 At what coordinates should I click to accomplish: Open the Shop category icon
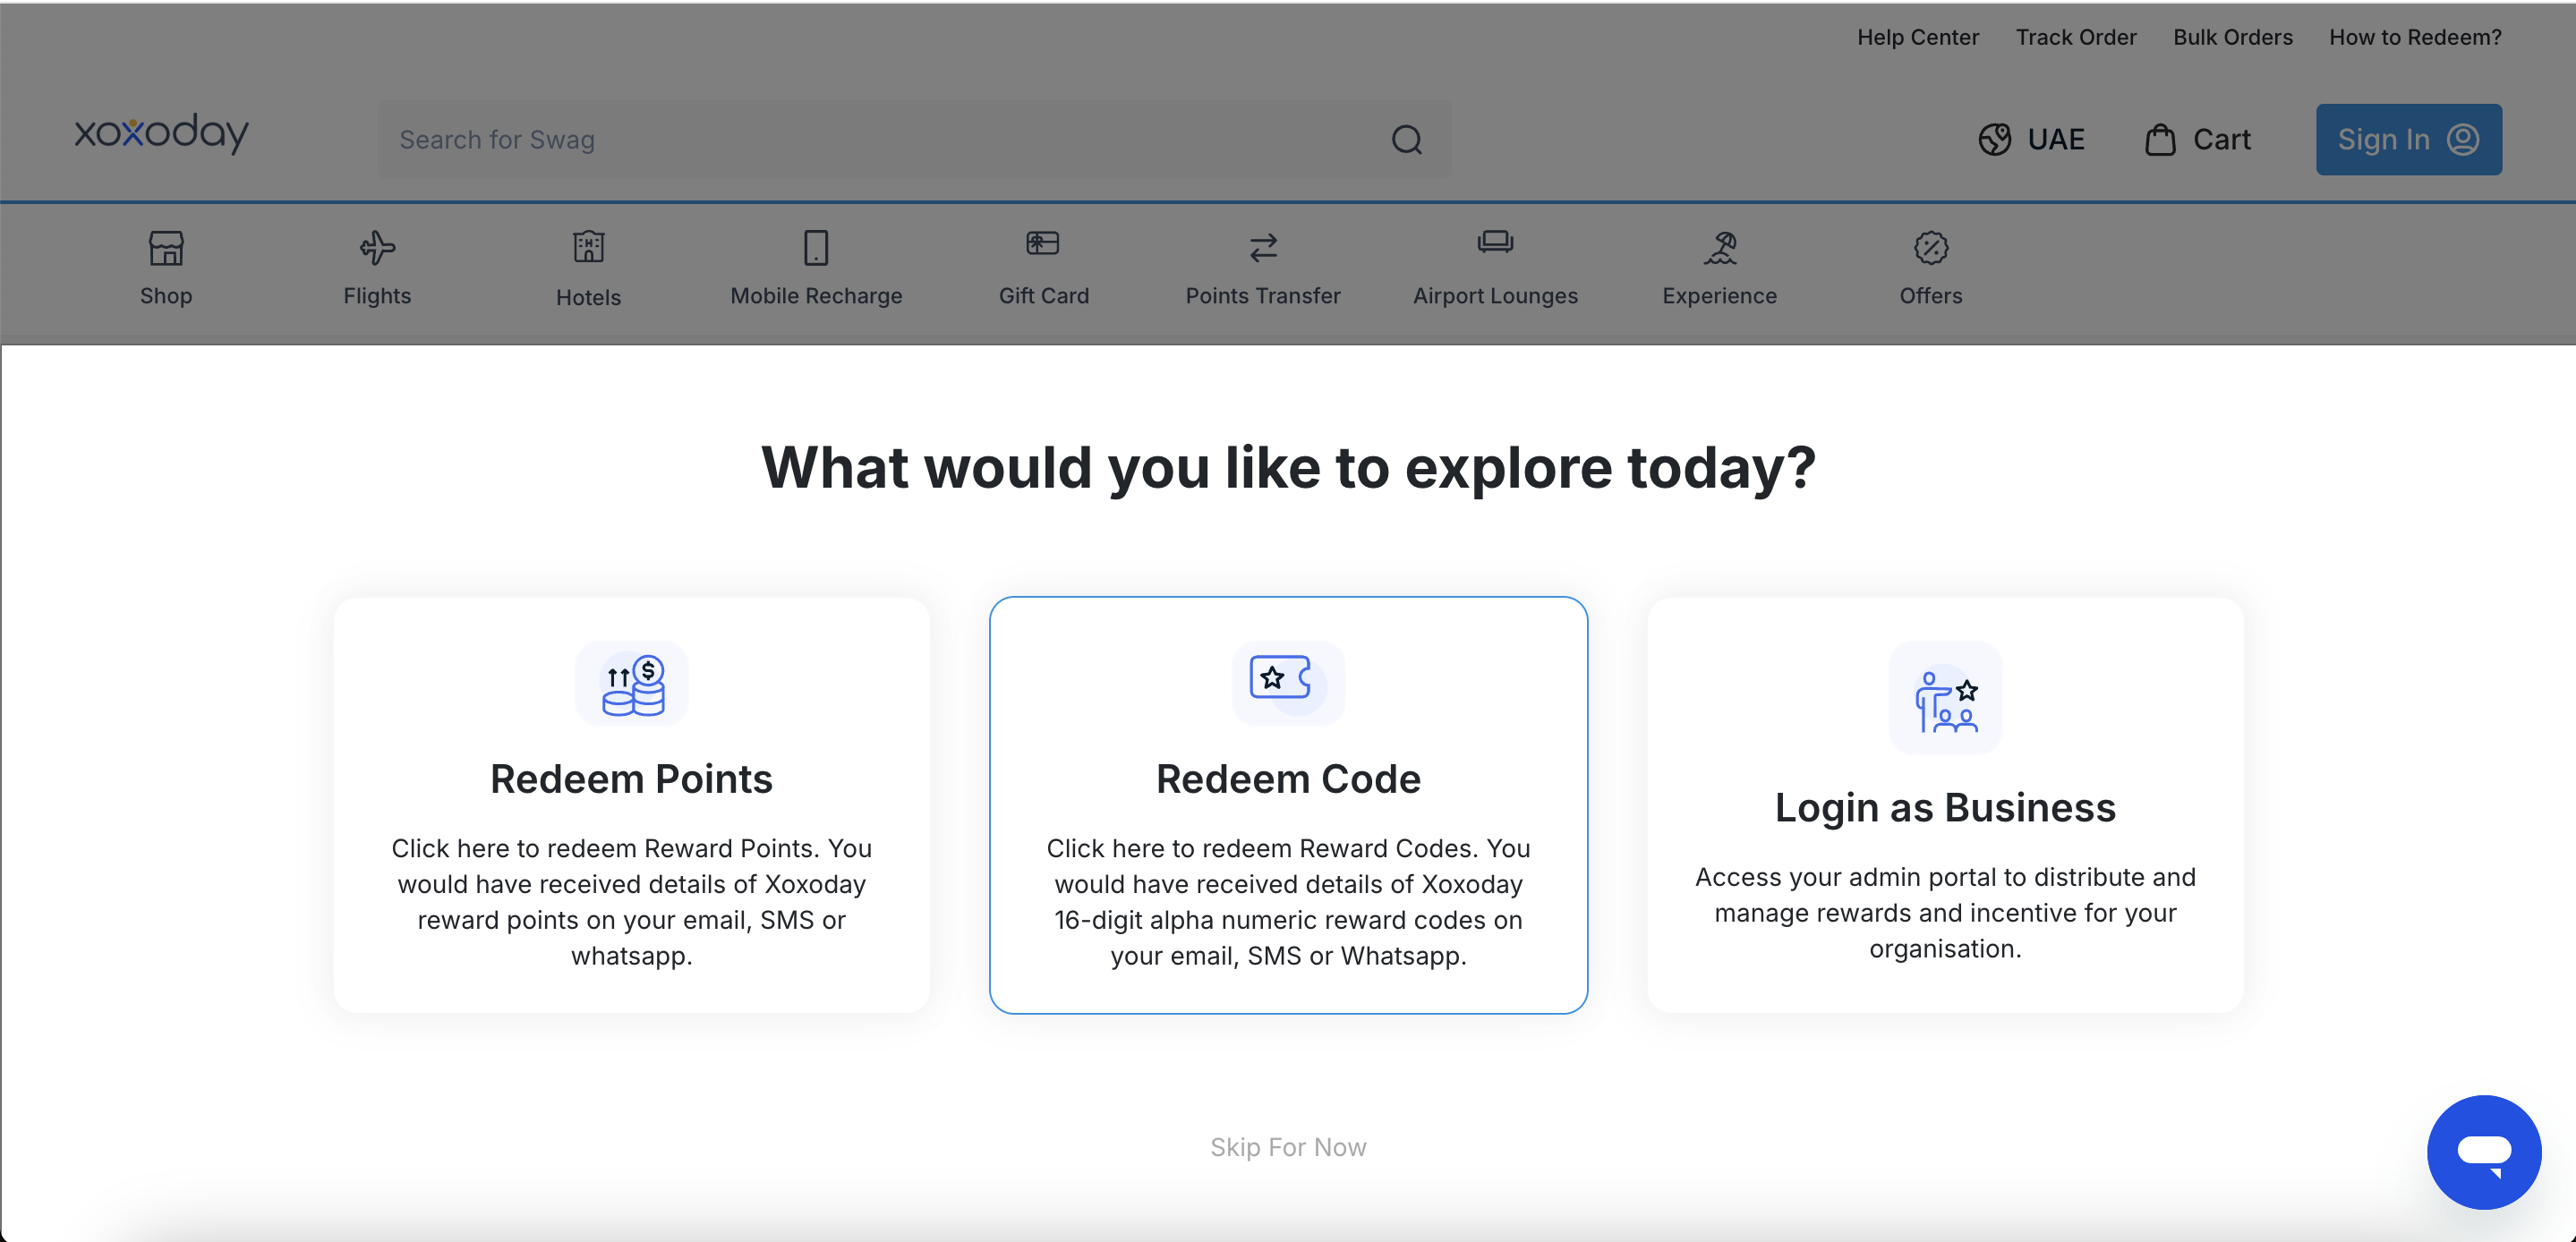166,248
